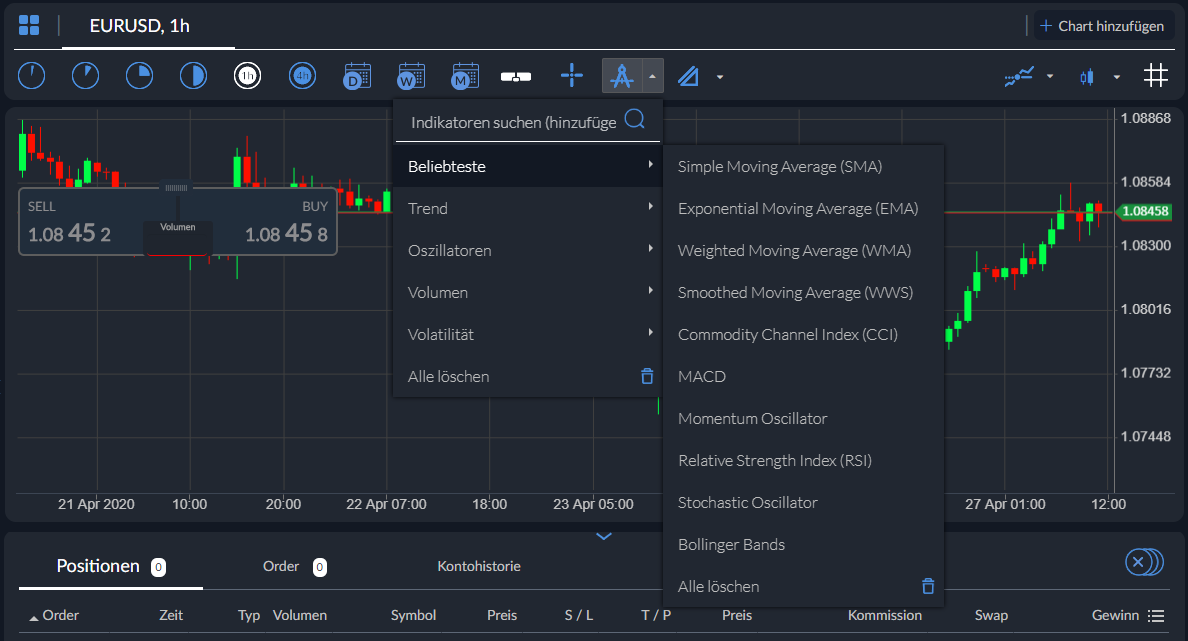Sort by the Typ column header
Image resolution: width=1188 pixels, height=641 pixels.
tap(249, 615)
